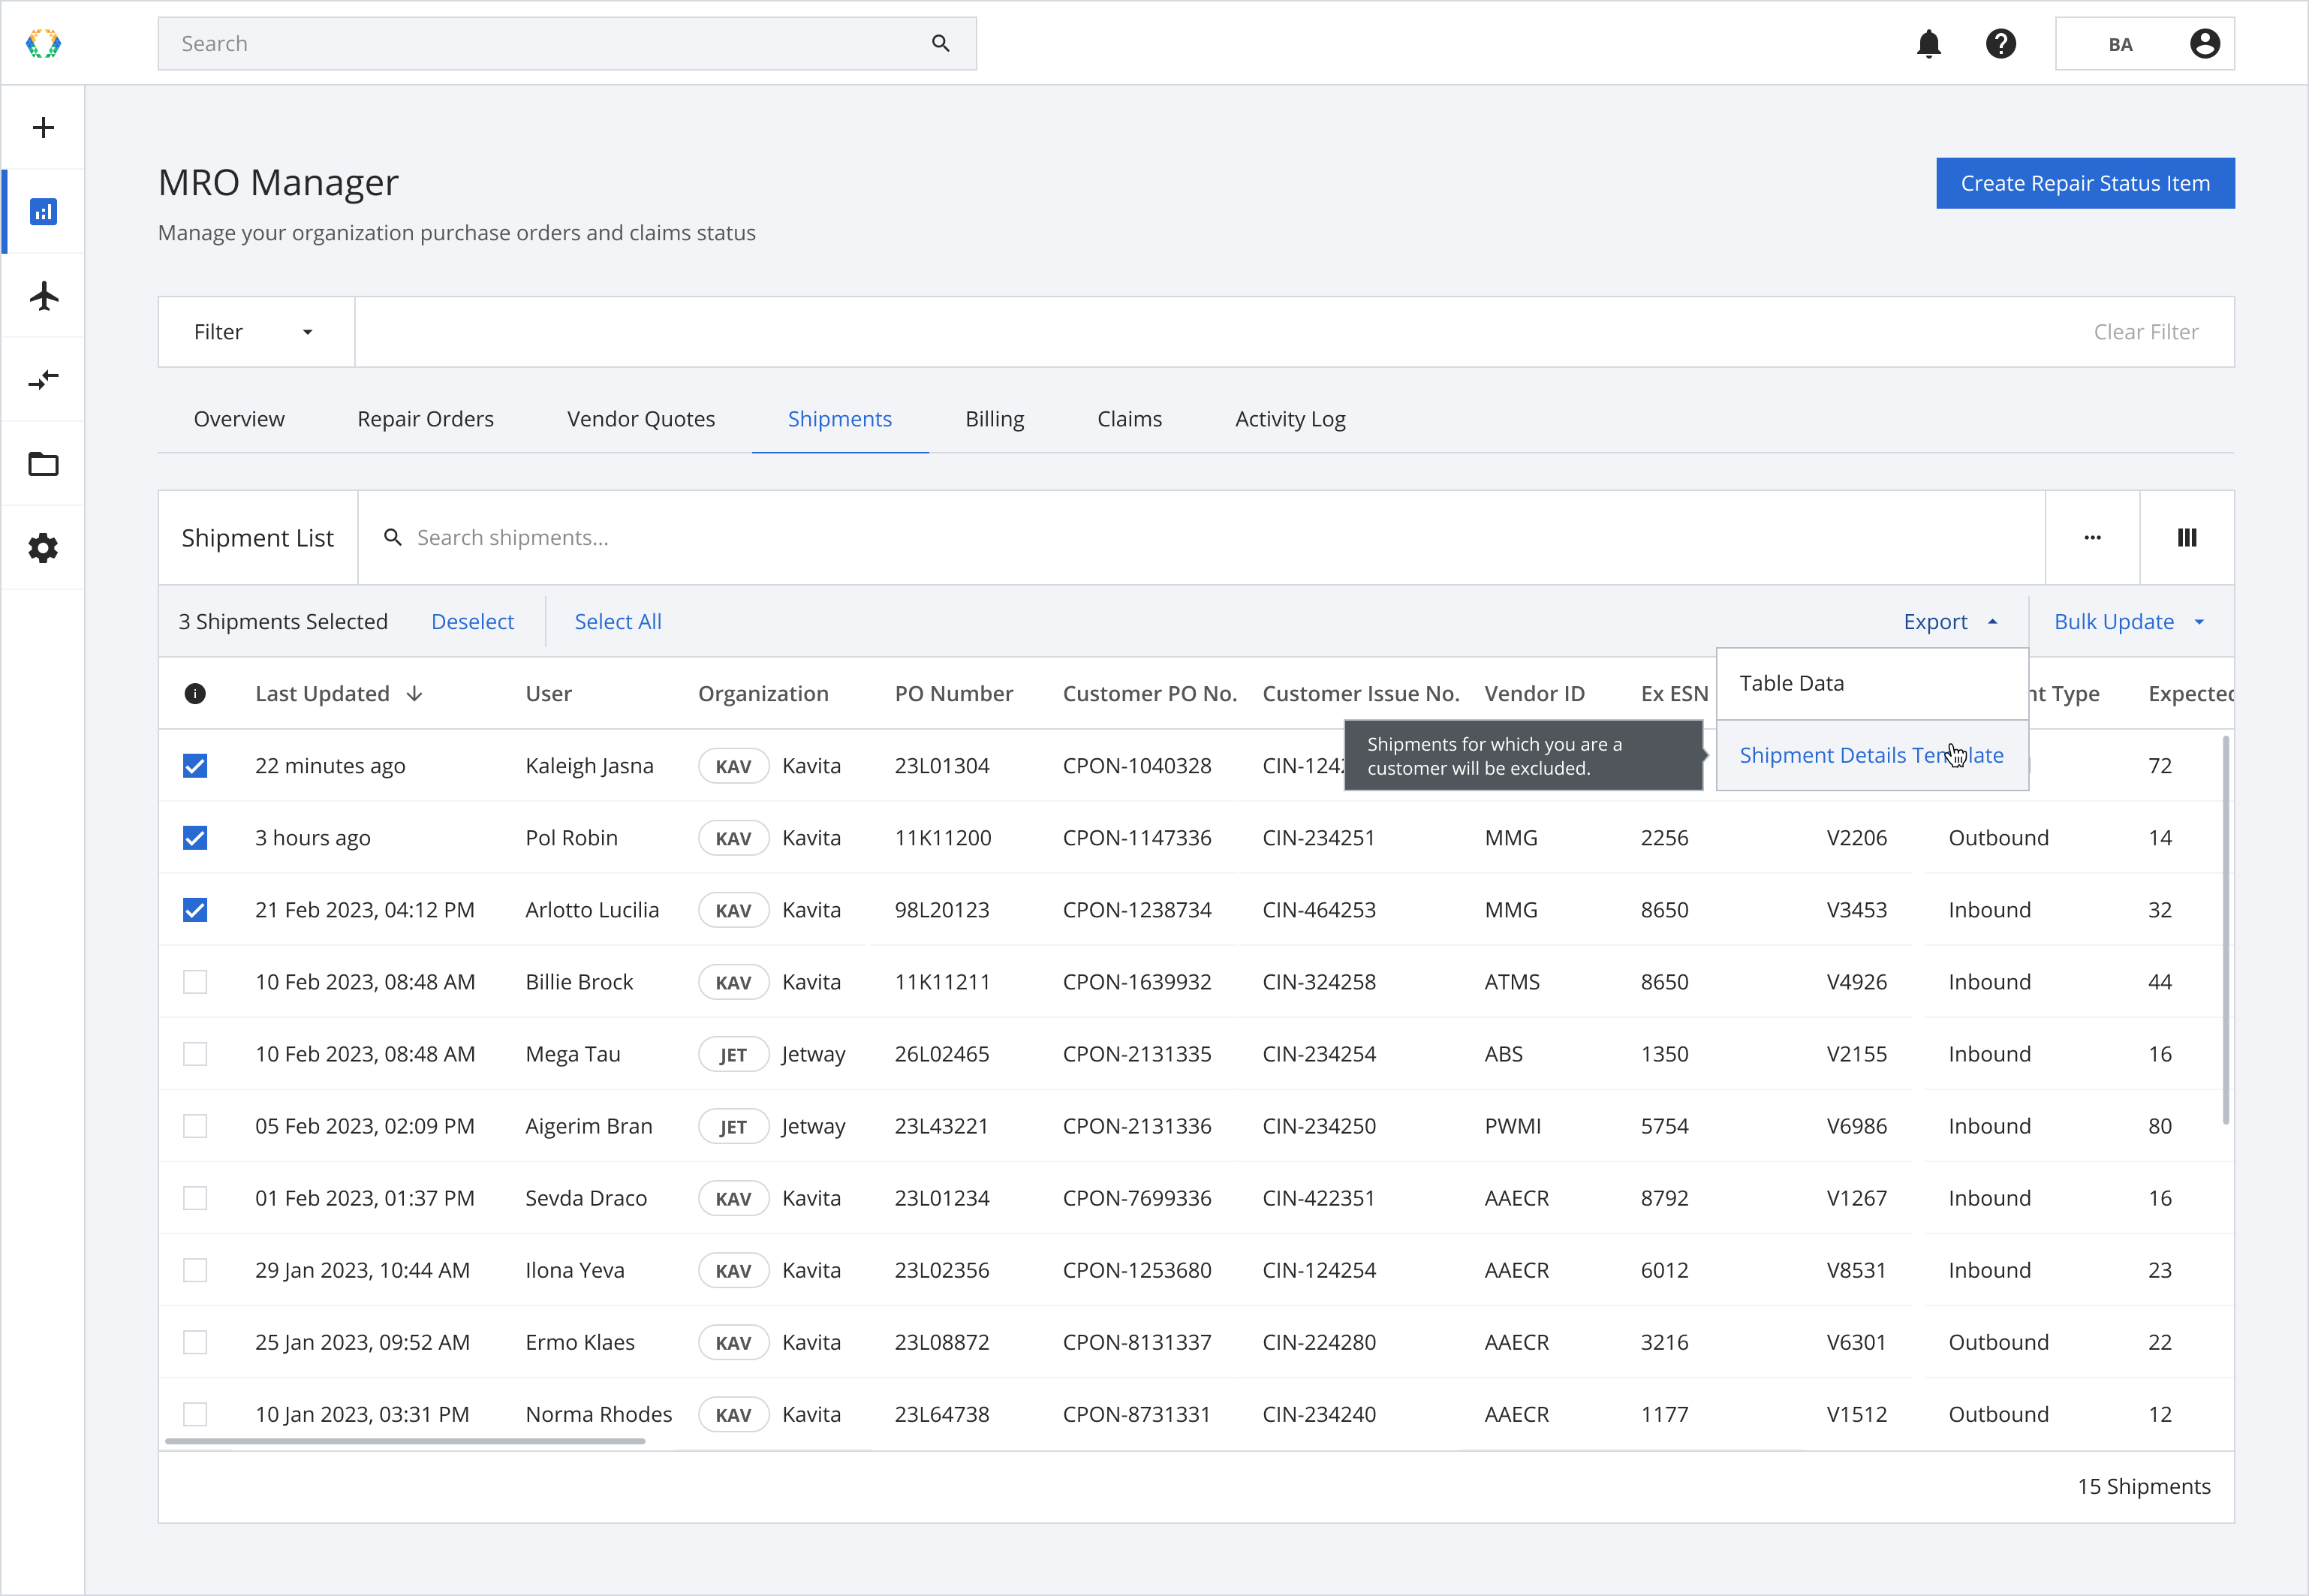This screenshot has height=1596, width=2309.
Task: Open the notifications bell
Action: coord(1928,43)
